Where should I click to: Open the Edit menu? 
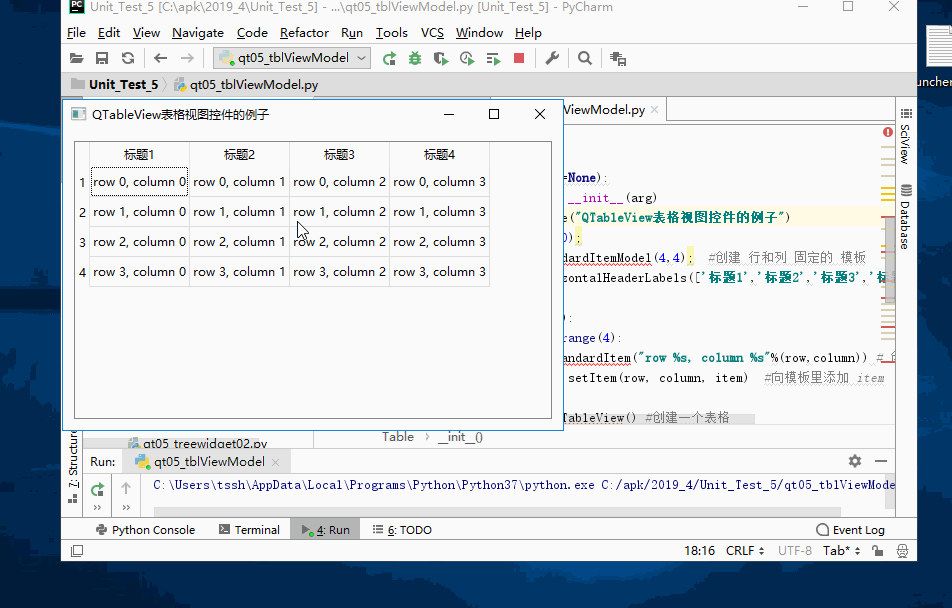(x=109, y=33)
